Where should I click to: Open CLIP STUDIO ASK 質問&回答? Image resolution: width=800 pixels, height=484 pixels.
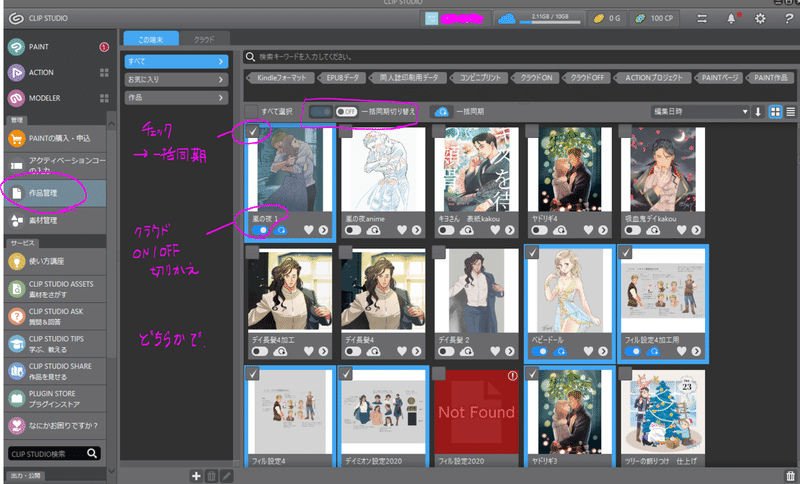pyautogui.click(x=55, y=316)
